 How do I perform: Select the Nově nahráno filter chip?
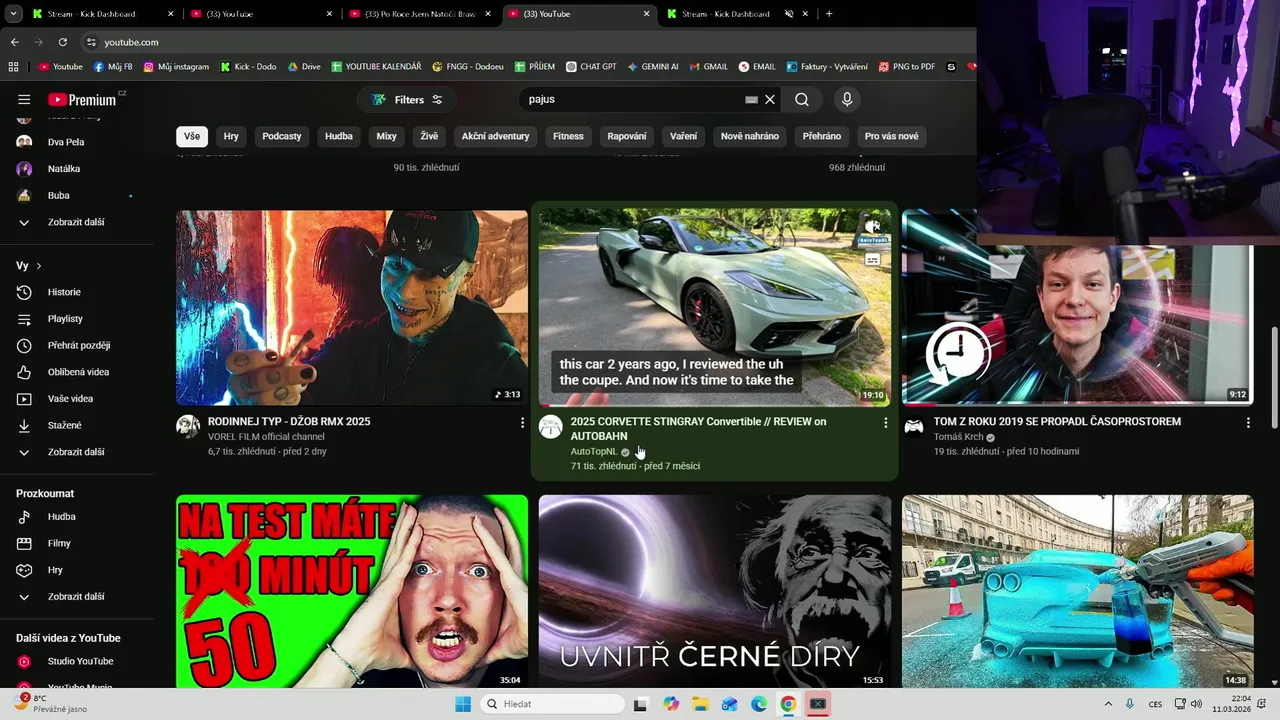[750, 136]
